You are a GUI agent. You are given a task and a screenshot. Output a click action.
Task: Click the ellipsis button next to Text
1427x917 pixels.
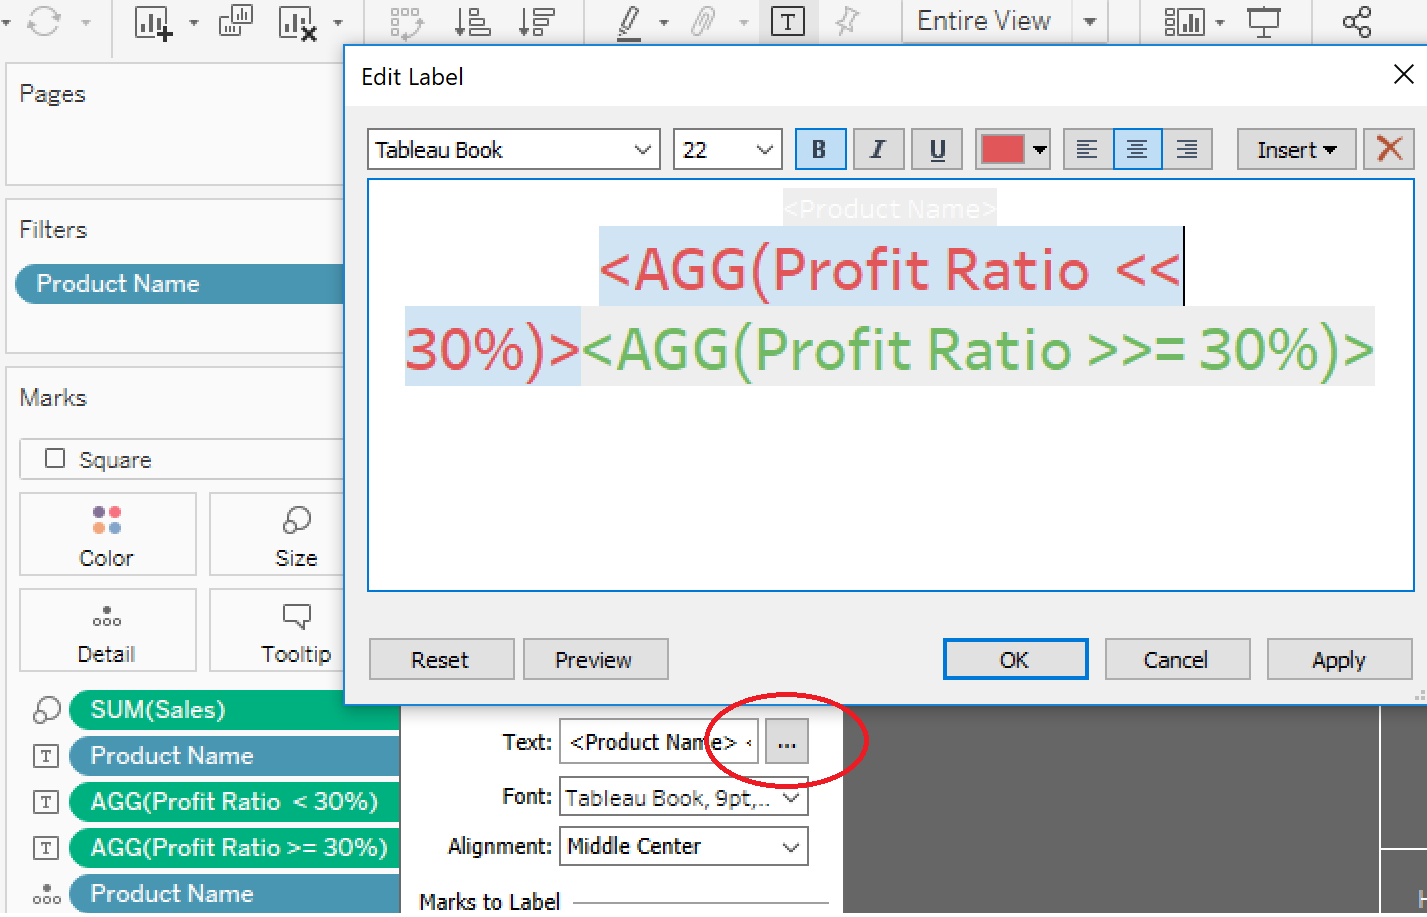(x=787, y=743)
